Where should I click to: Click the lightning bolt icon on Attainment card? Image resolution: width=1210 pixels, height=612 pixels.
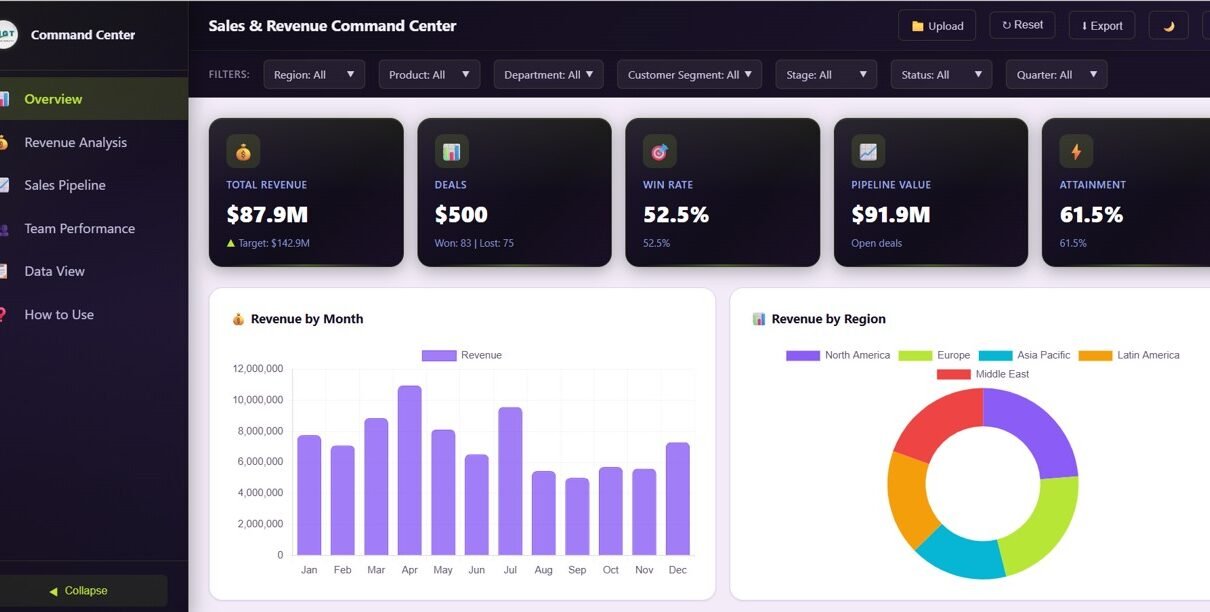(x=1076, y=151)
